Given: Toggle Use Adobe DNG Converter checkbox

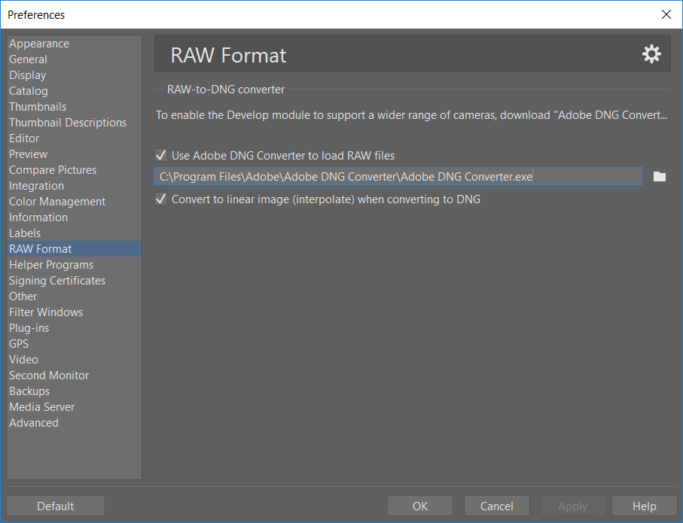Looking at the screenshot, I should coord(161,155).
